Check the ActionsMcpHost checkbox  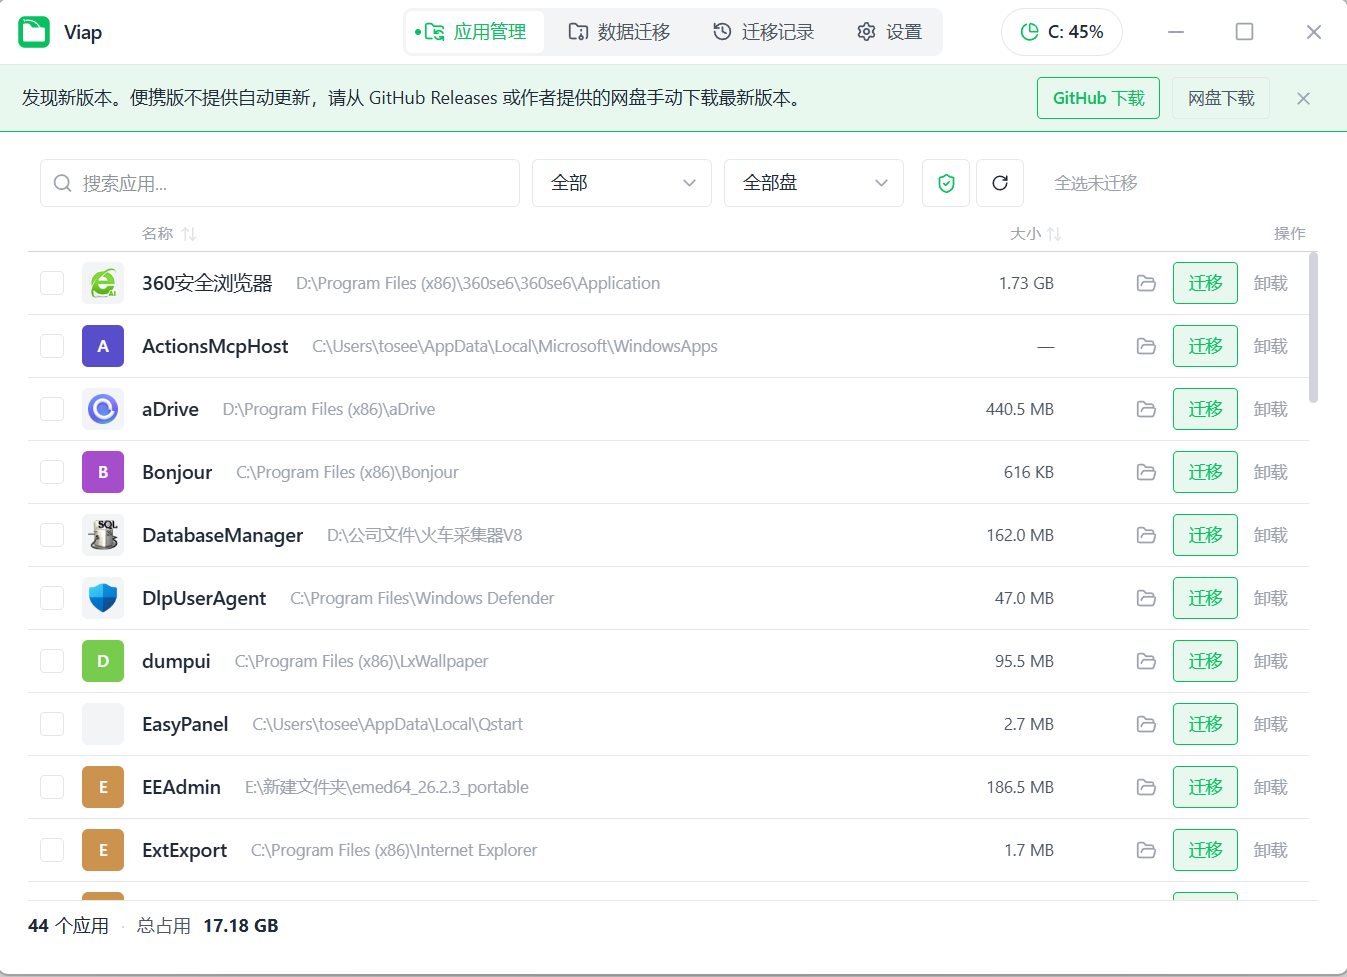(52, 346)
